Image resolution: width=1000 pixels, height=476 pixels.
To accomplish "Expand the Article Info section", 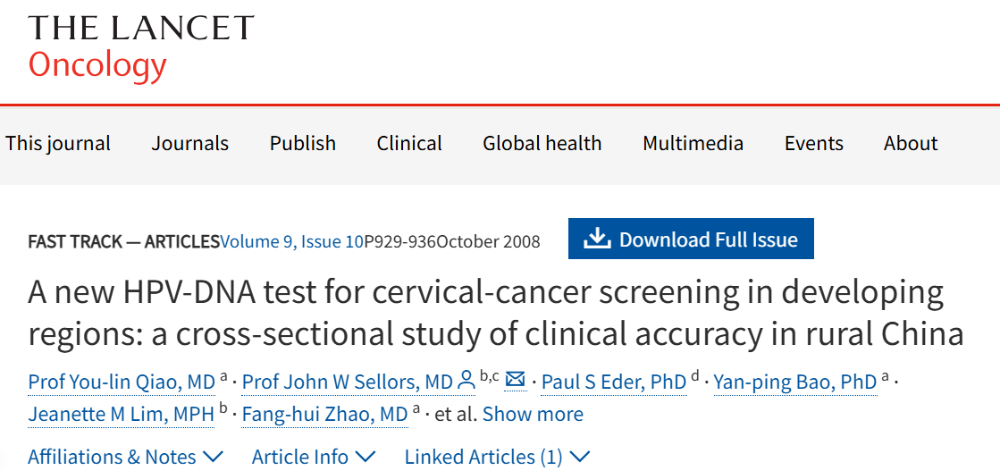I will point(313,457).
